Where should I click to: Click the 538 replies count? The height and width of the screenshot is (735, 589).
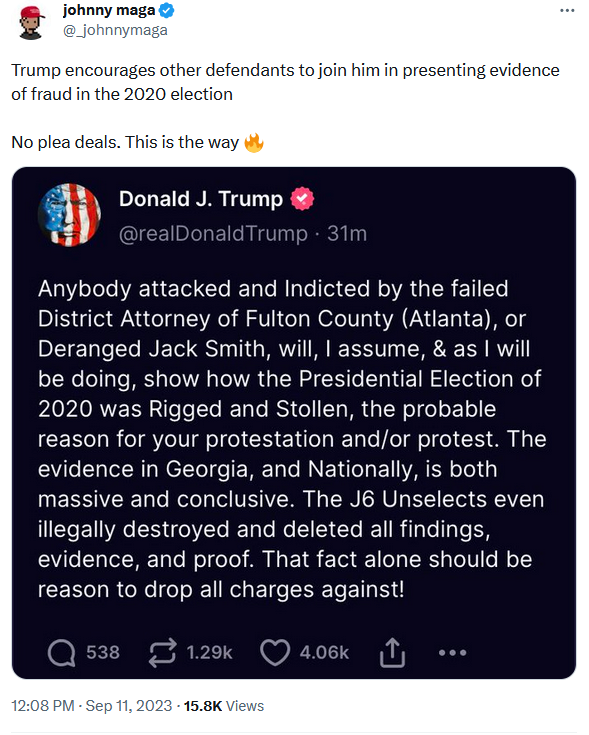pyautogui.click(x=103, y=652)
